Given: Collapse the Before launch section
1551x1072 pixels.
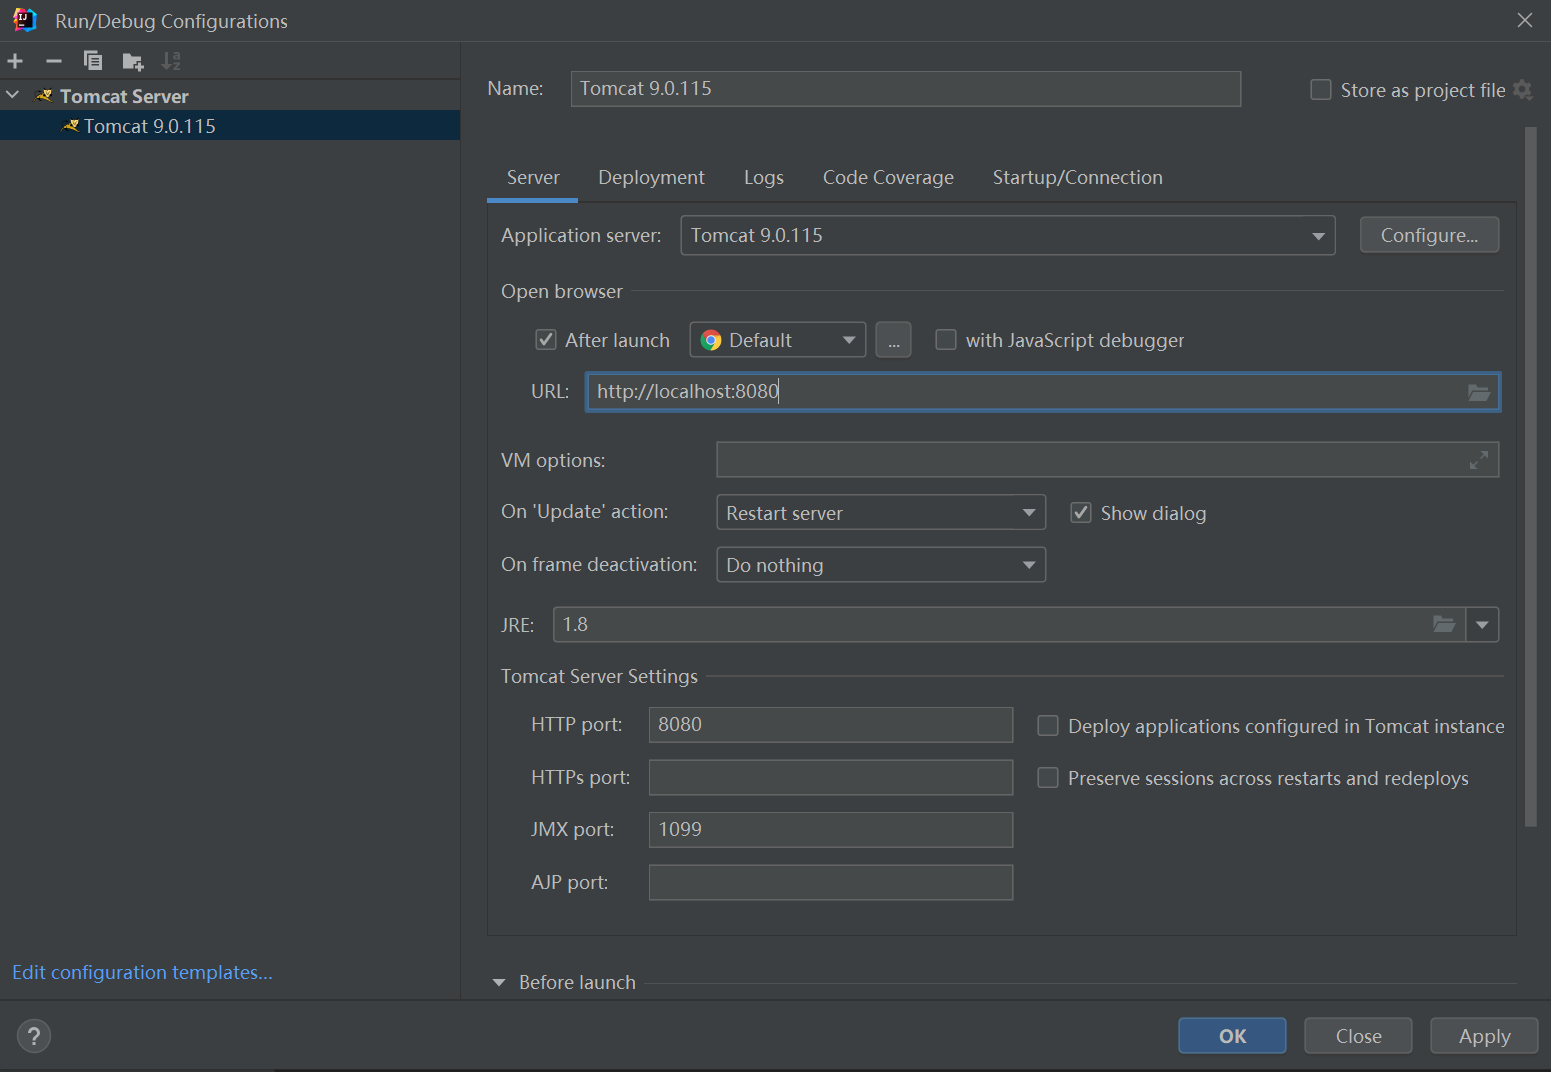Looking at the screenshot, I should coord(499,983).
